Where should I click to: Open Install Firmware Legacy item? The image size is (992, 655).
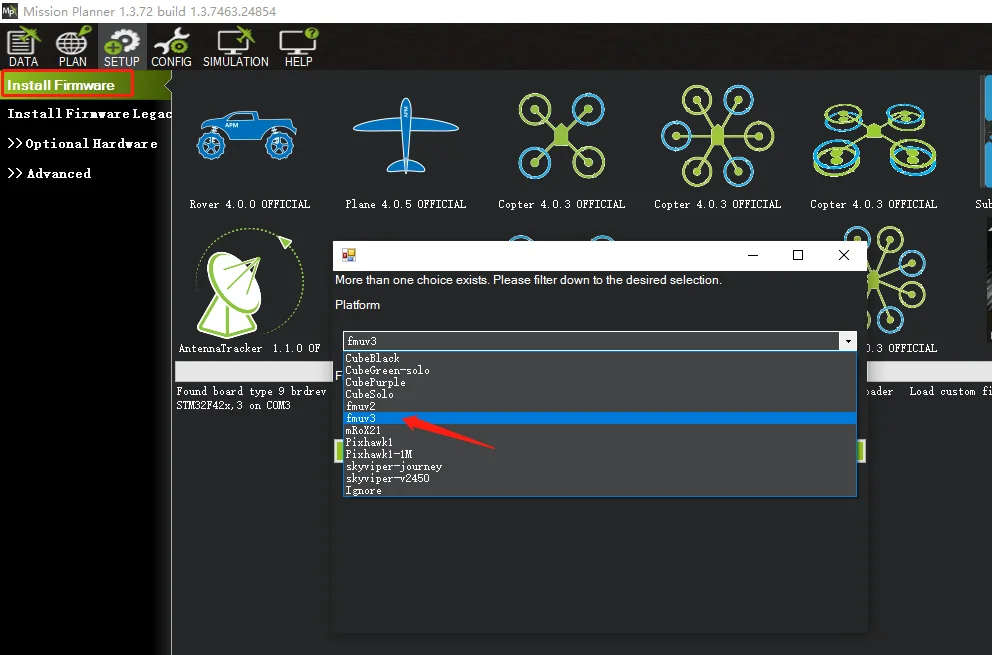[x=89, y=113]
